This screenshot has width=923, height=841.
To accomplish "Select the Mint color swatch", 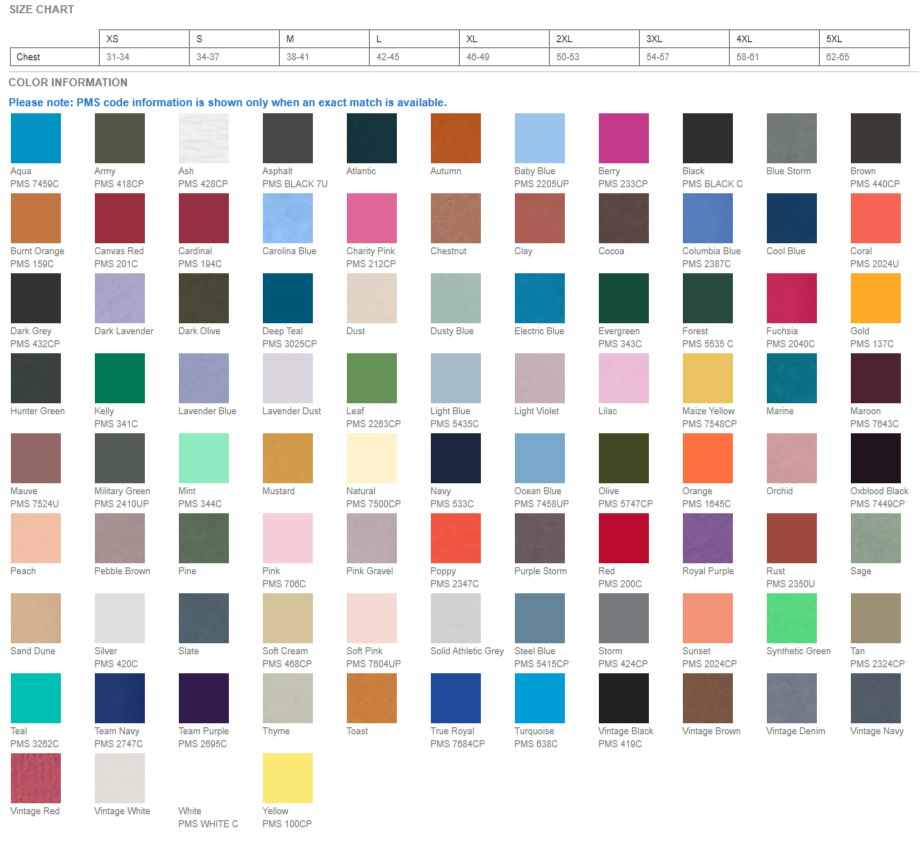I will (x=203, y=458).
